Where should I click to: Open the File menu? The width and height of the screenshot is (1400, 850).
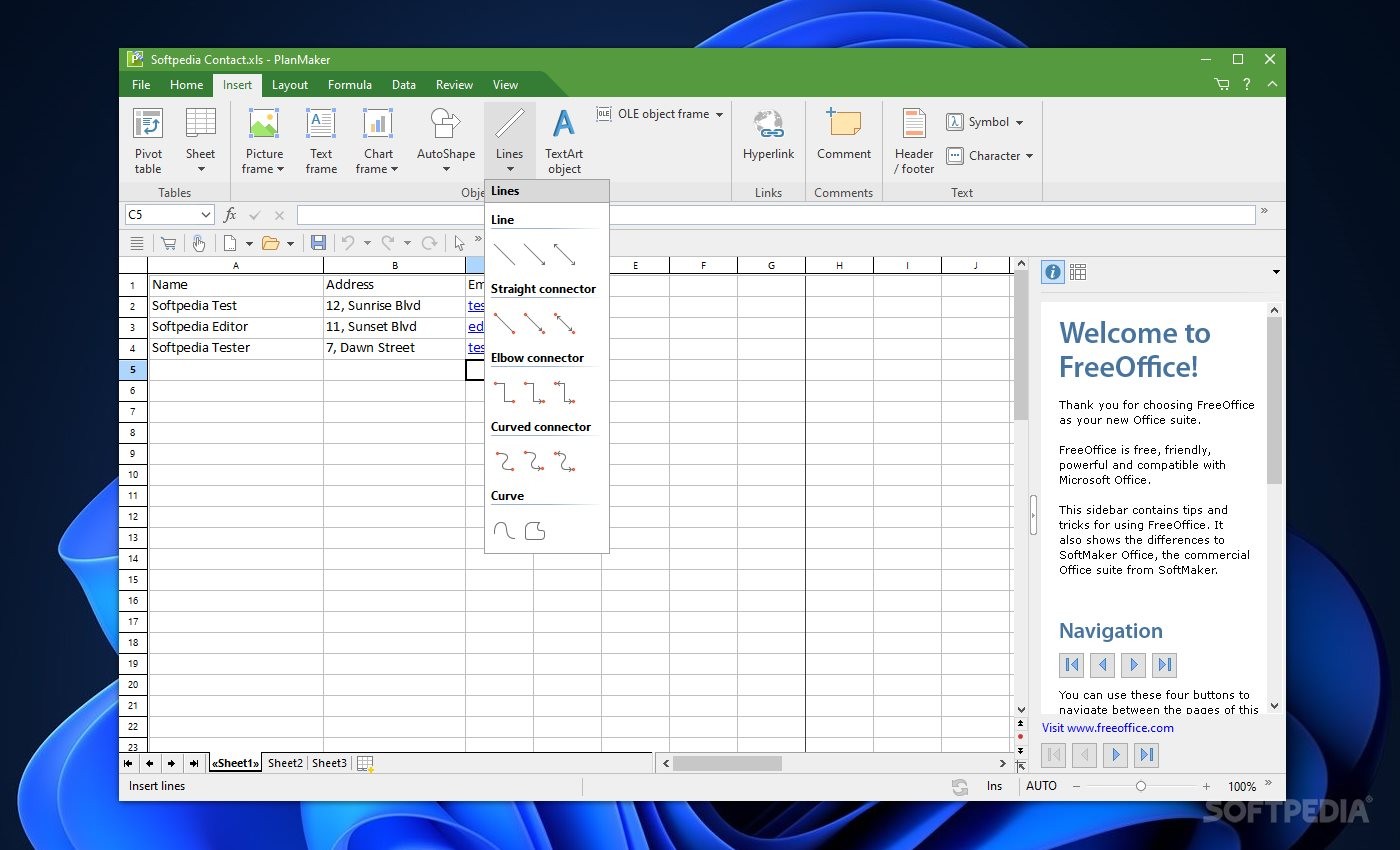(x=141, y=85)
